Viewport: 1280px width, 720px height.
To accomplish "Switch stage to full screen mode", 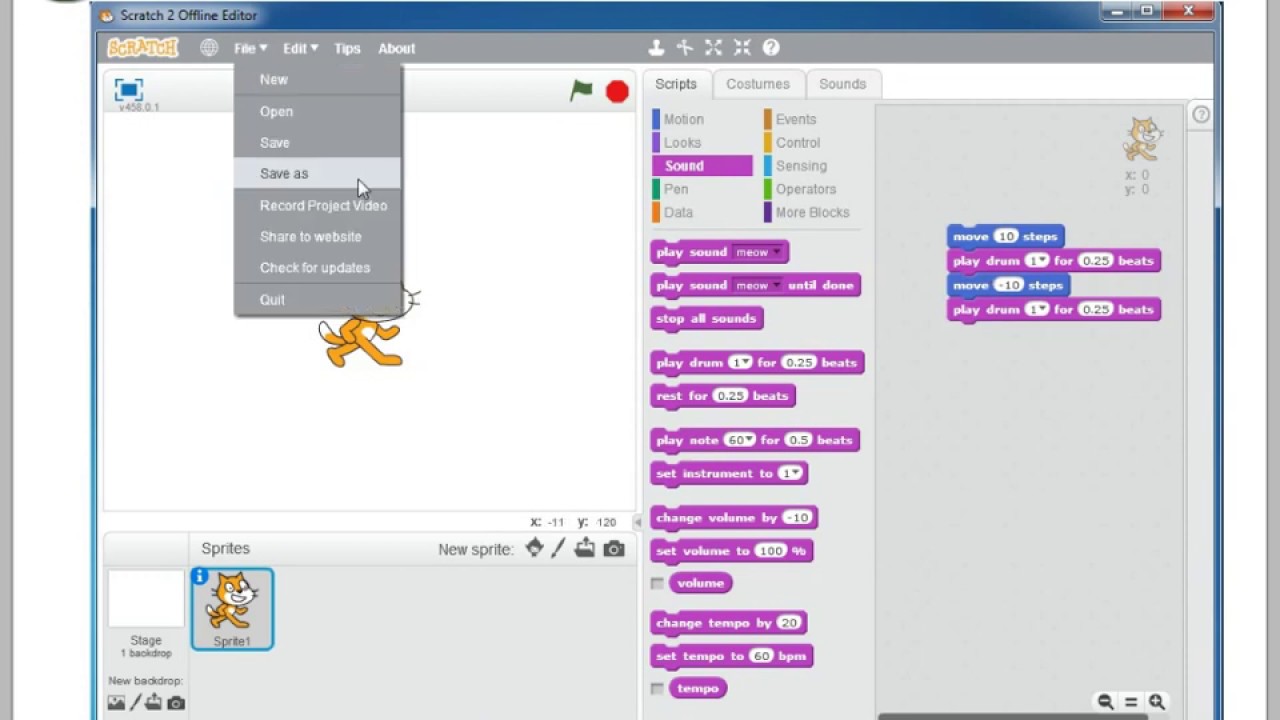I will click(x=128, y=89).
